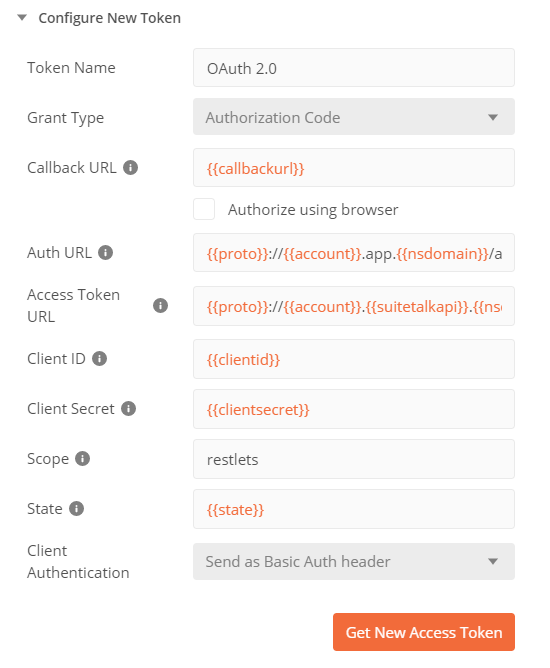Open the Client Authentication dropdown
550x668 pixels.
[354, 561]
